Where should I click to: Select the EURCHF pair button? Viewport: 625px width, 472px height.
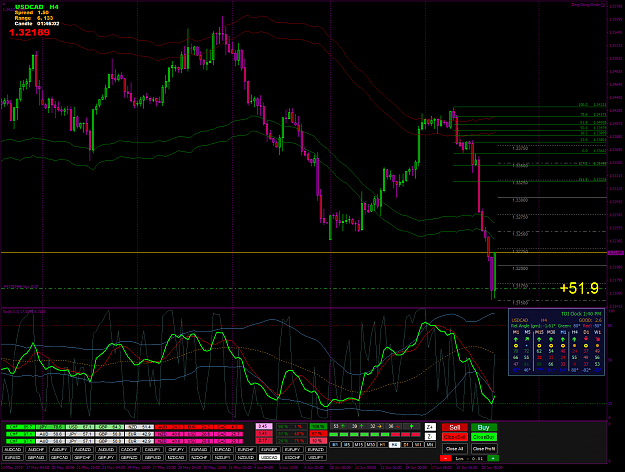pos(246,450)
